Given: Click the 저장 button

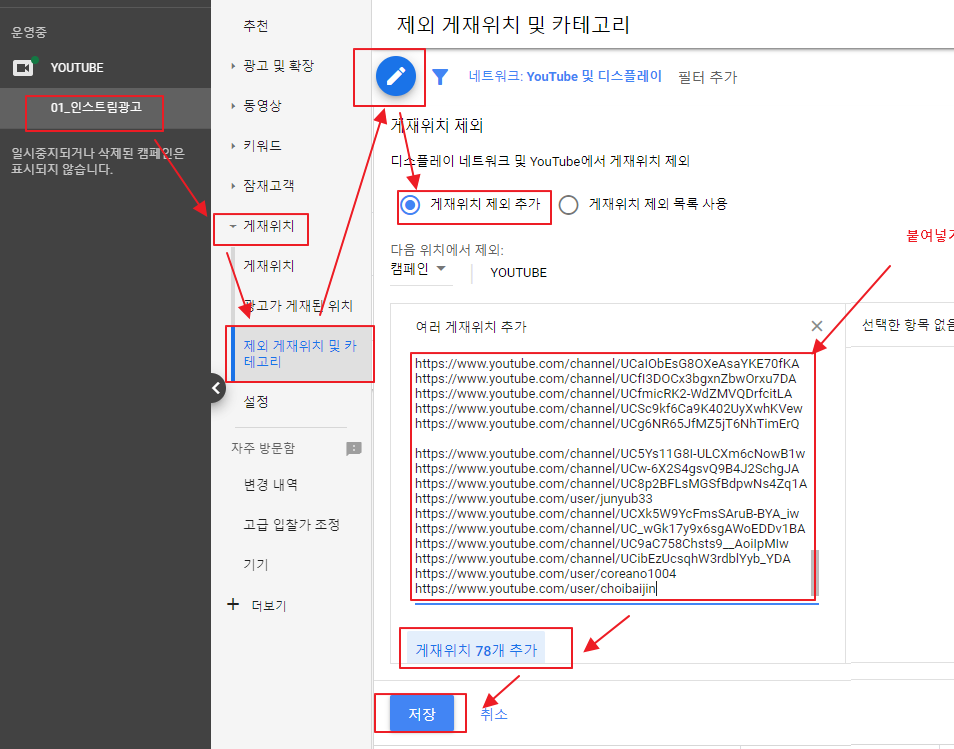Looking at the screenshot, I should coord(422,713).
